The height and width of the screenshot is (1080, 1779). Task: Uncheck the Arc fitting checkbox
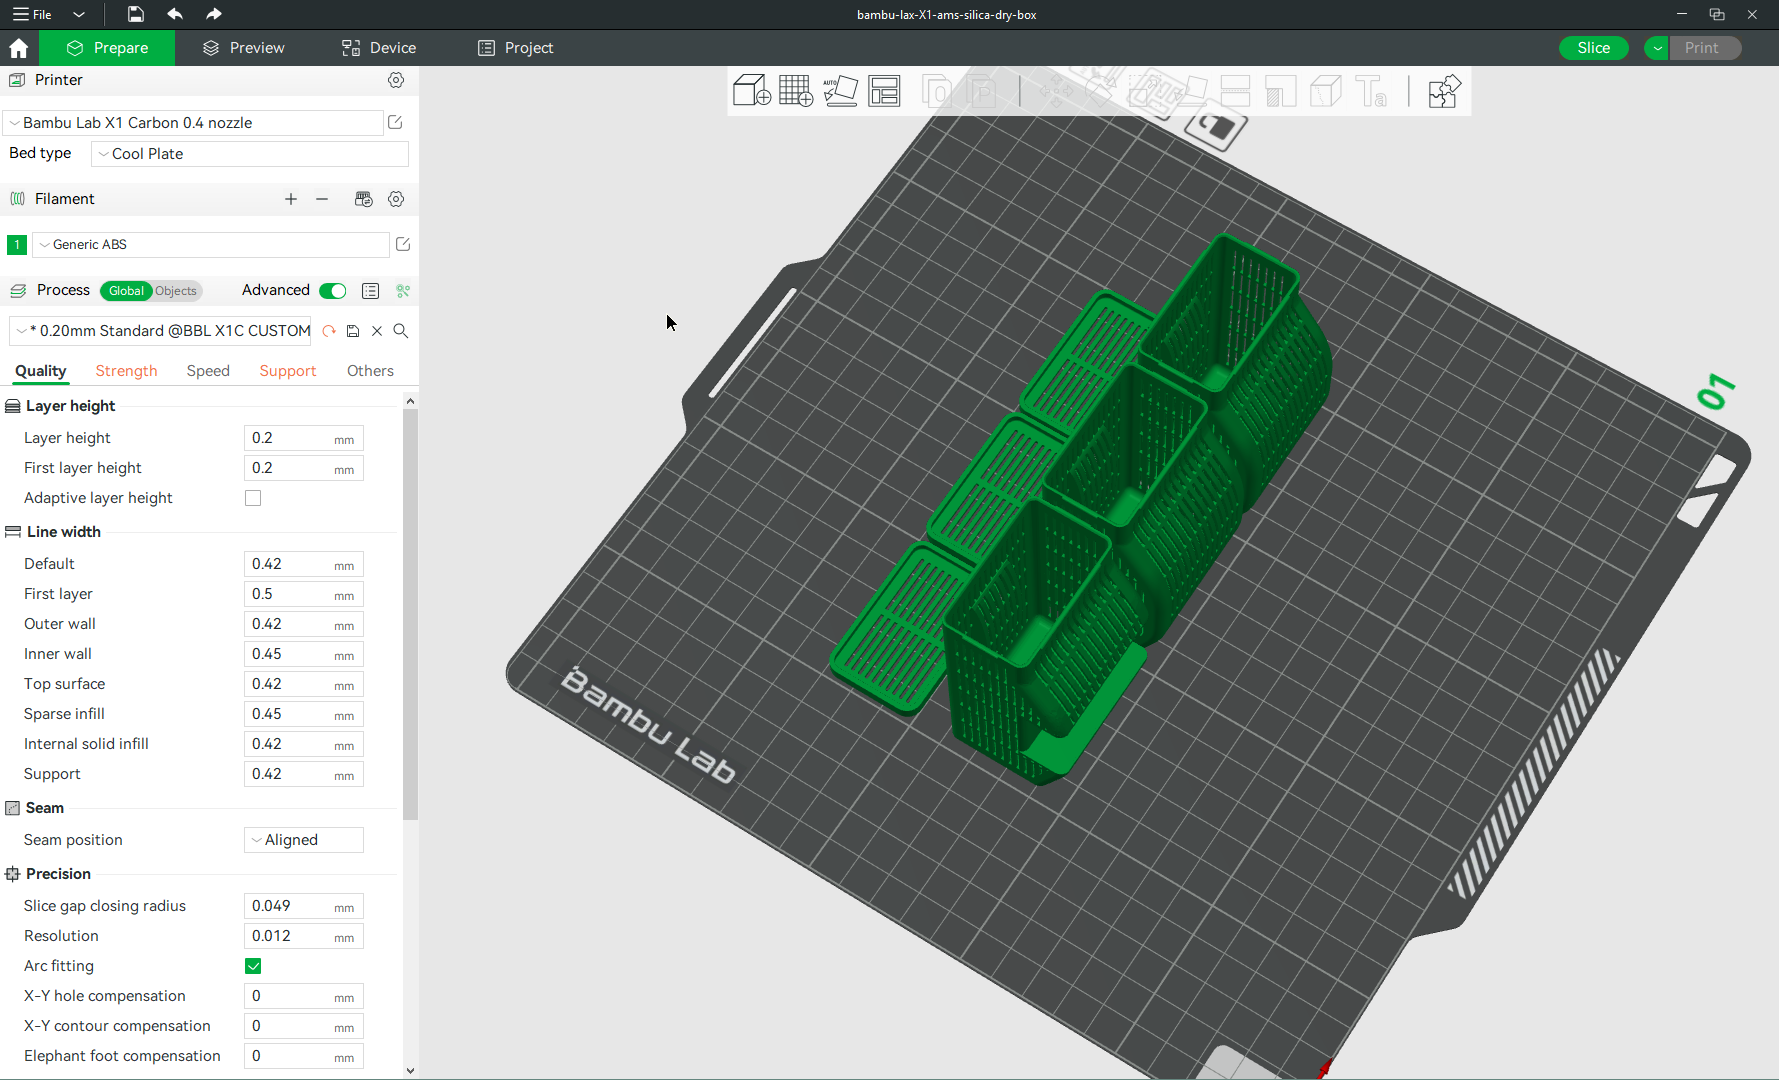click(x=253, y=966)
